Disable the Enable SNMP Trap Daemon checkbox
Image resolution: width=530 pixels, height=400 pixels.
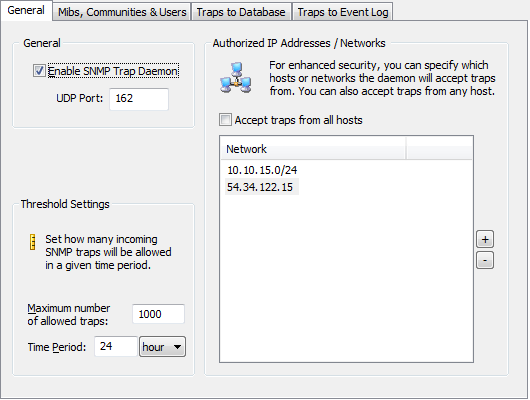[x=39, y=71]
